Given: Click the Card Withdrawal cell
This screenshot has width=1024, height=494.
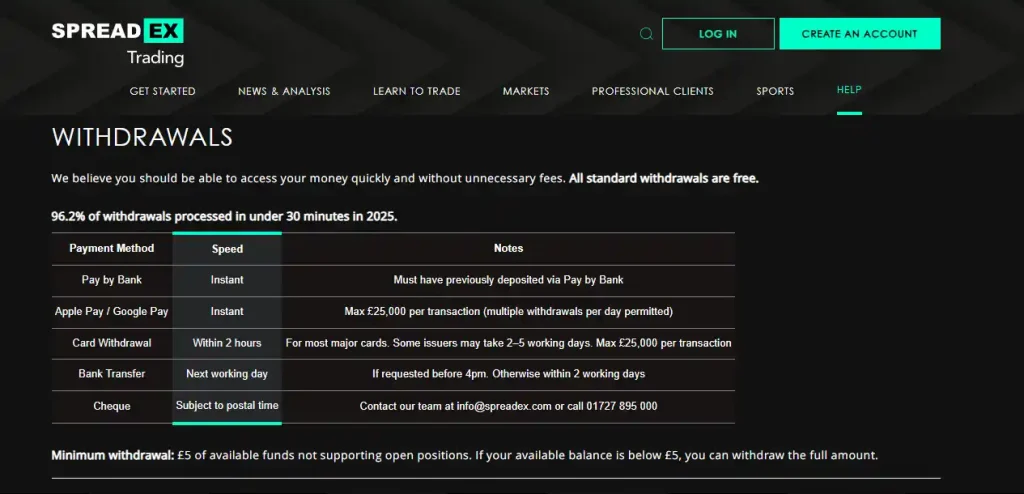Looking at the screenshot, I should click(x=112, y=343).
